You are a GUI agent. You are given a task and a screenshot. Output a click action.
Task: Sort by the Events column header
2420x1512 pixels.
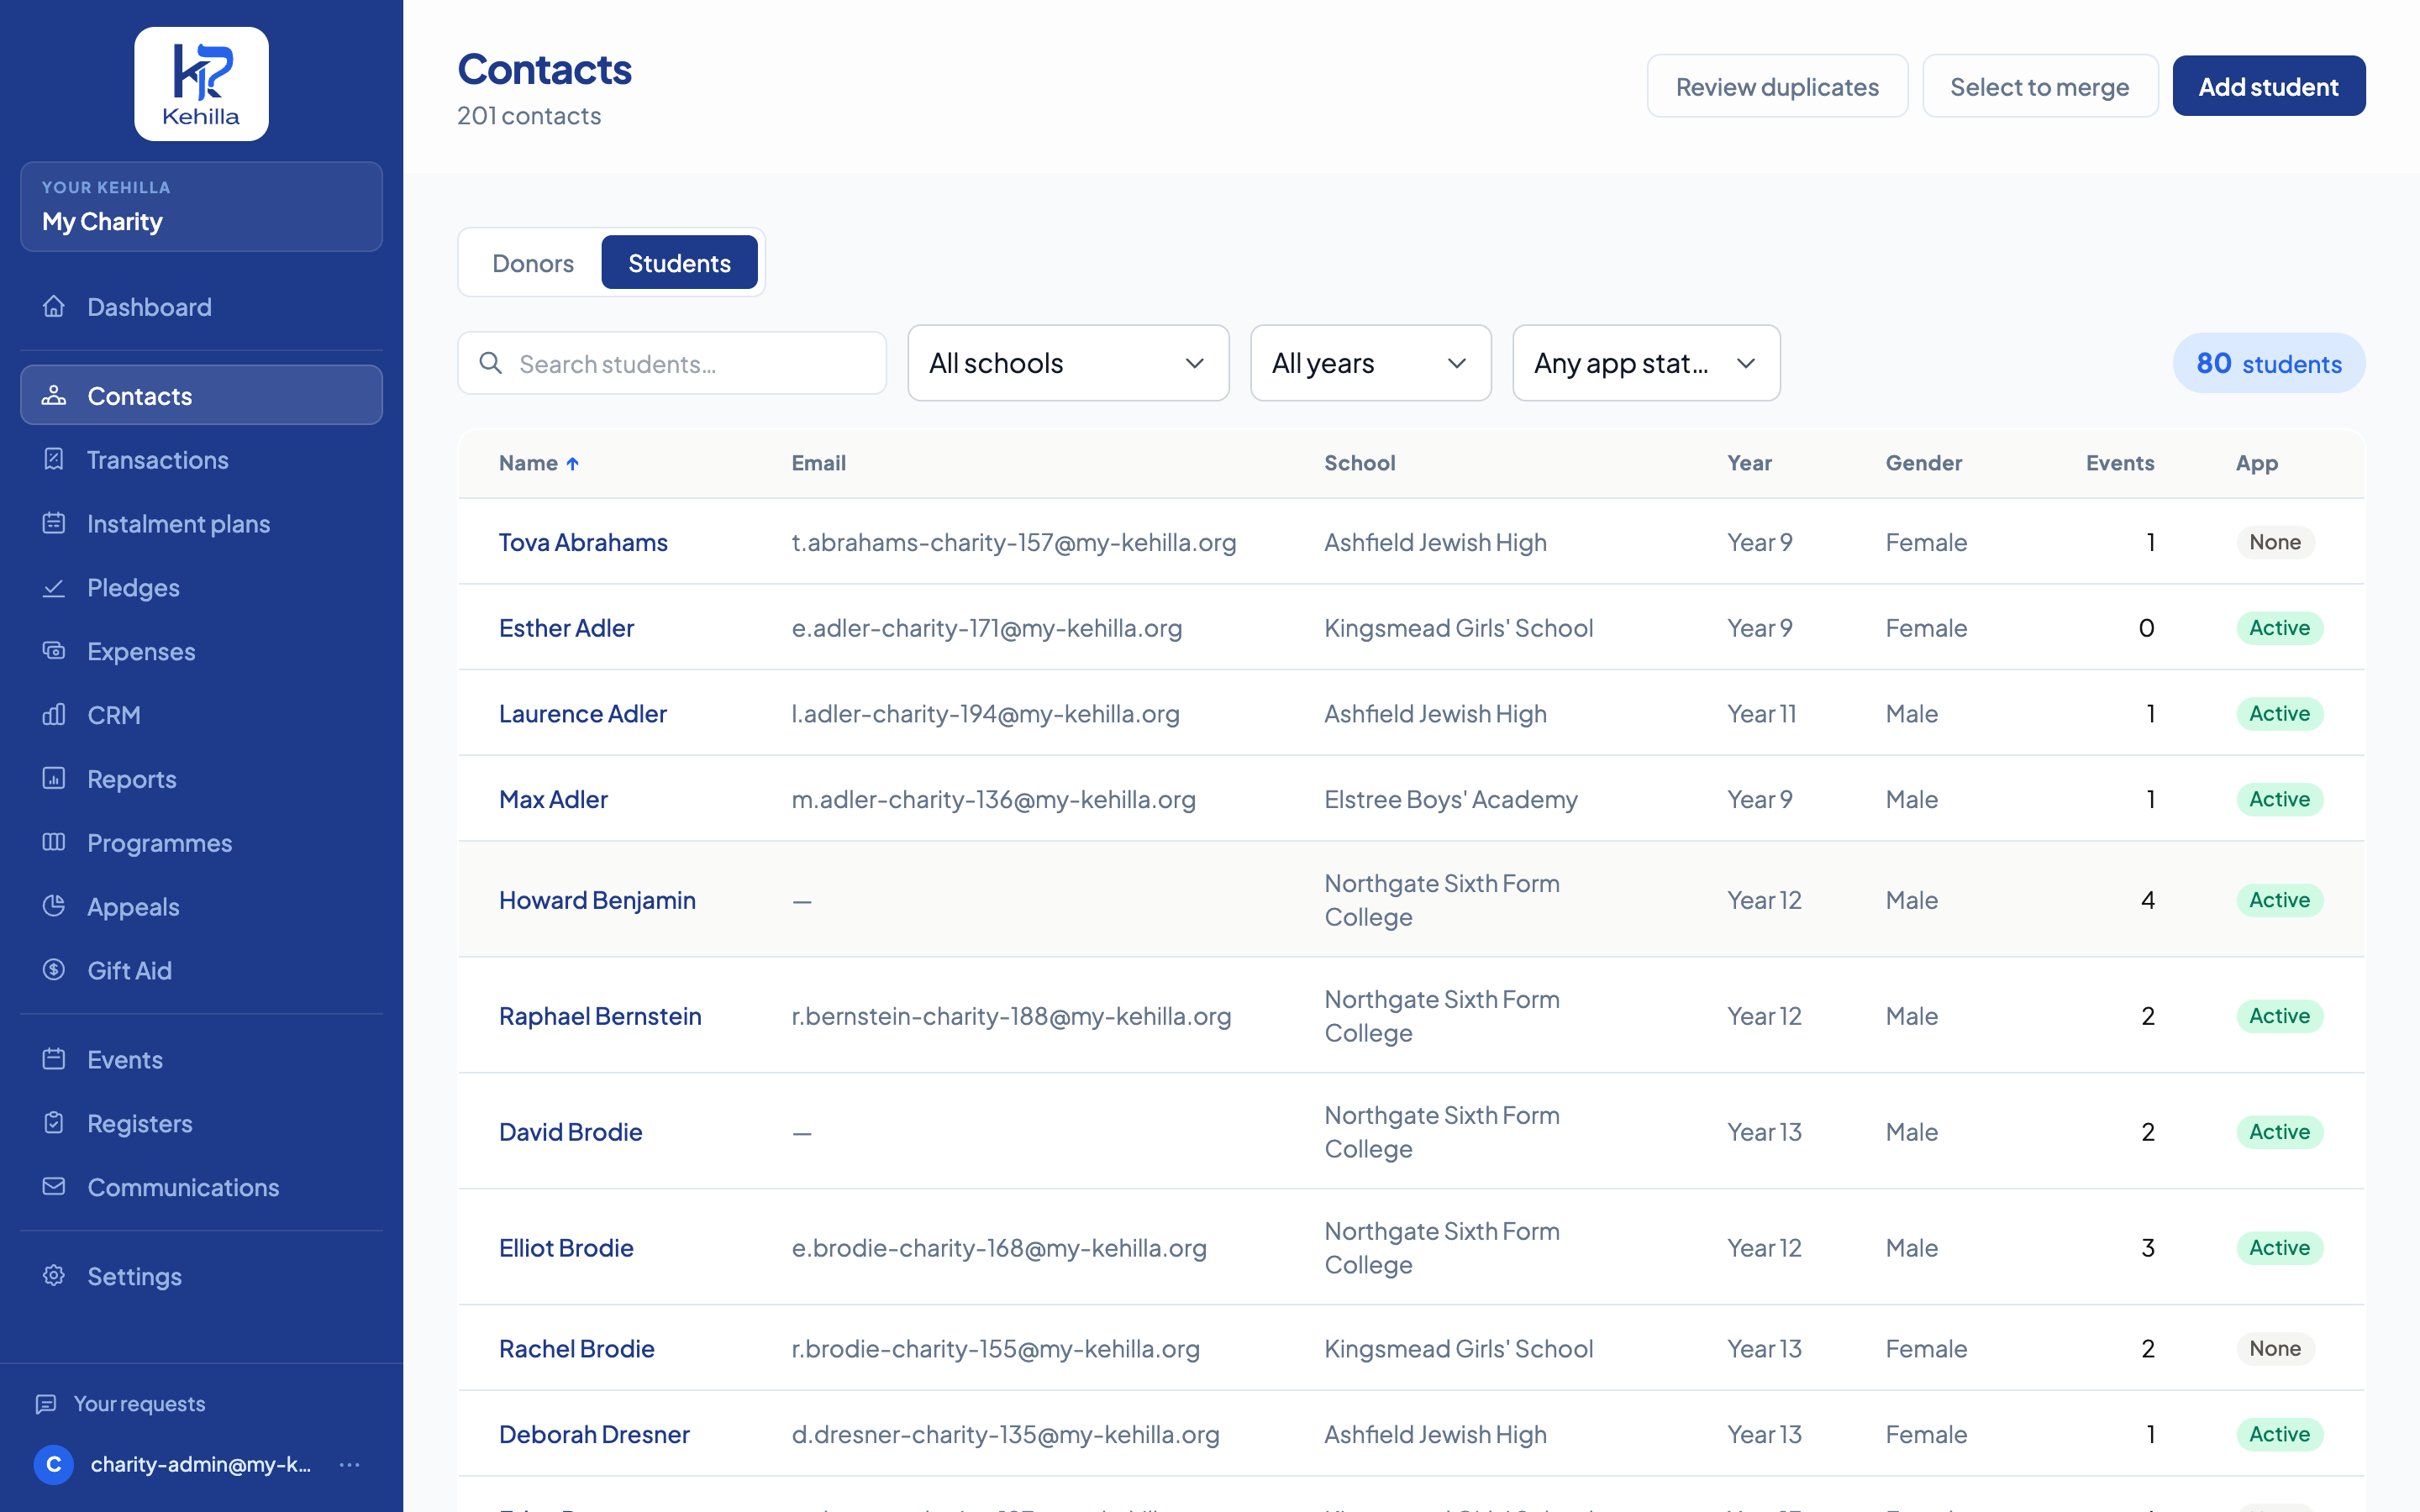click(x=2120, y=463)
